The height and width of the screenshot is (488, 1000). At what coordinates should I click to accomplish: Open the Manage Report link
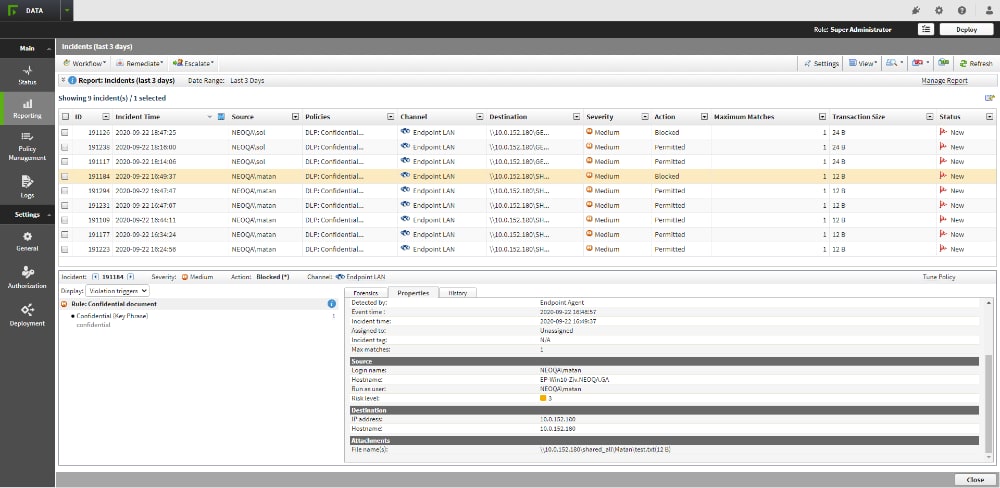coord(943,80)
